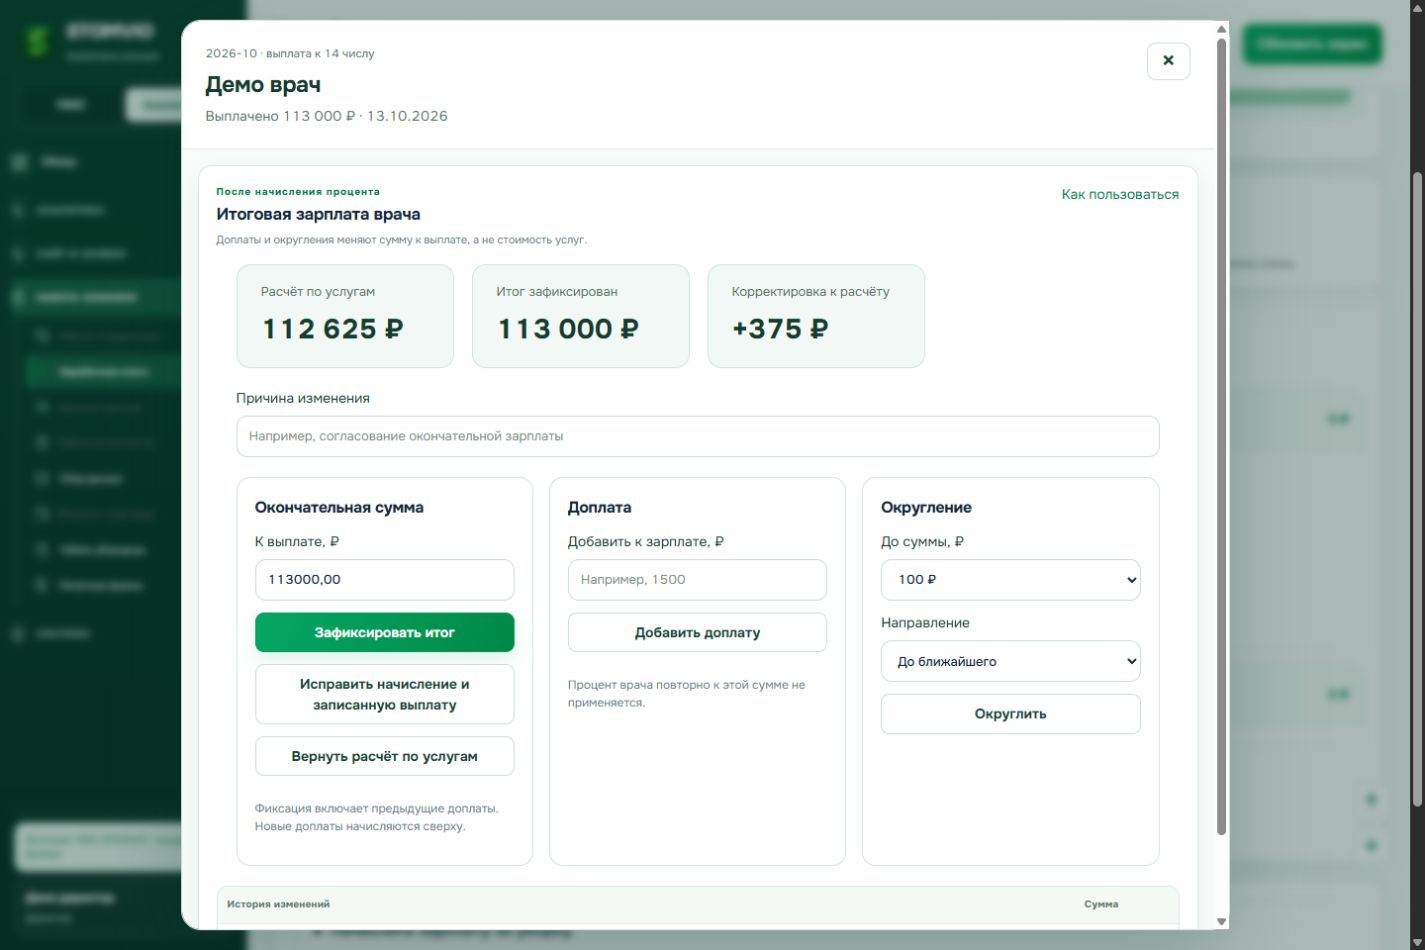Select the Расчёт по услугам card

click(345, 316)
